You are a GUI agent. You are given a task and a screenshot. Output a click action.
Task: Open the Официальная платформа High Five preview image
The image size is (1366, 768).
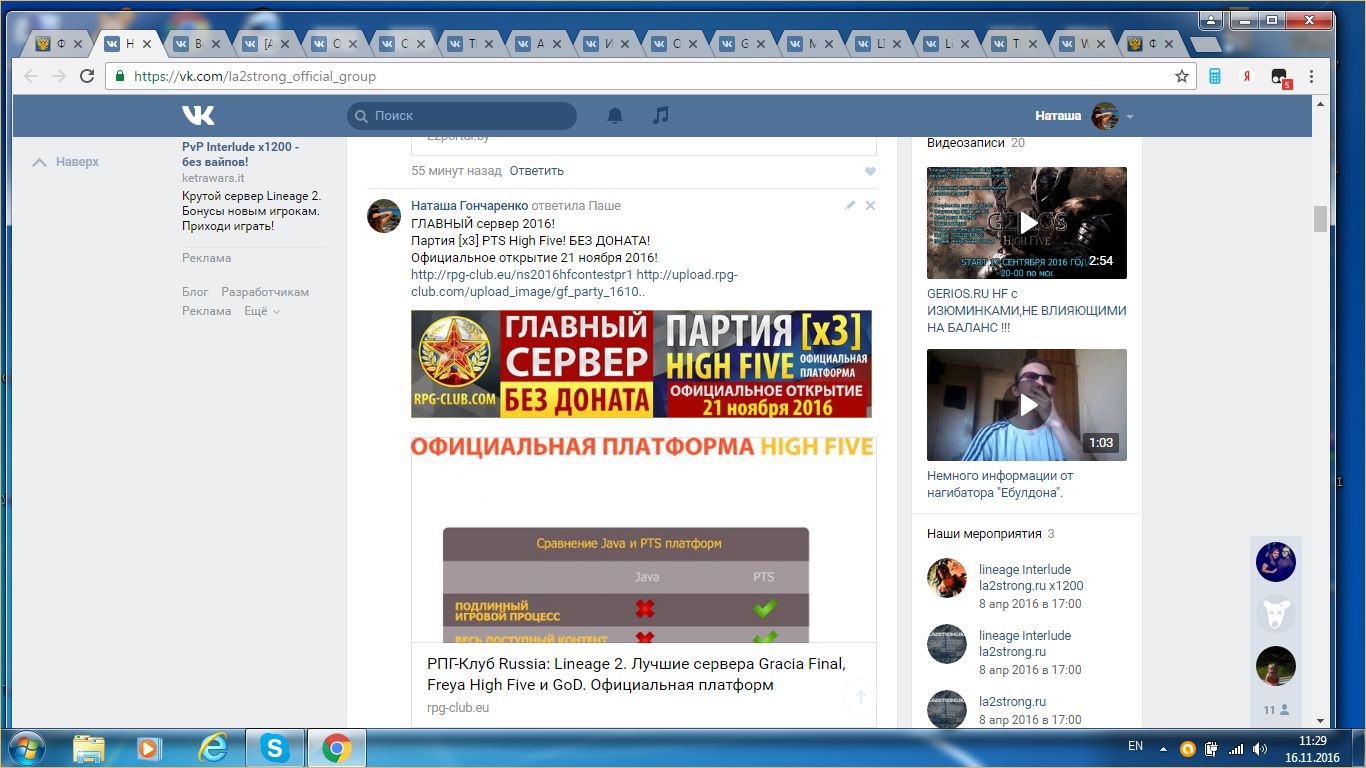(643, 538)
